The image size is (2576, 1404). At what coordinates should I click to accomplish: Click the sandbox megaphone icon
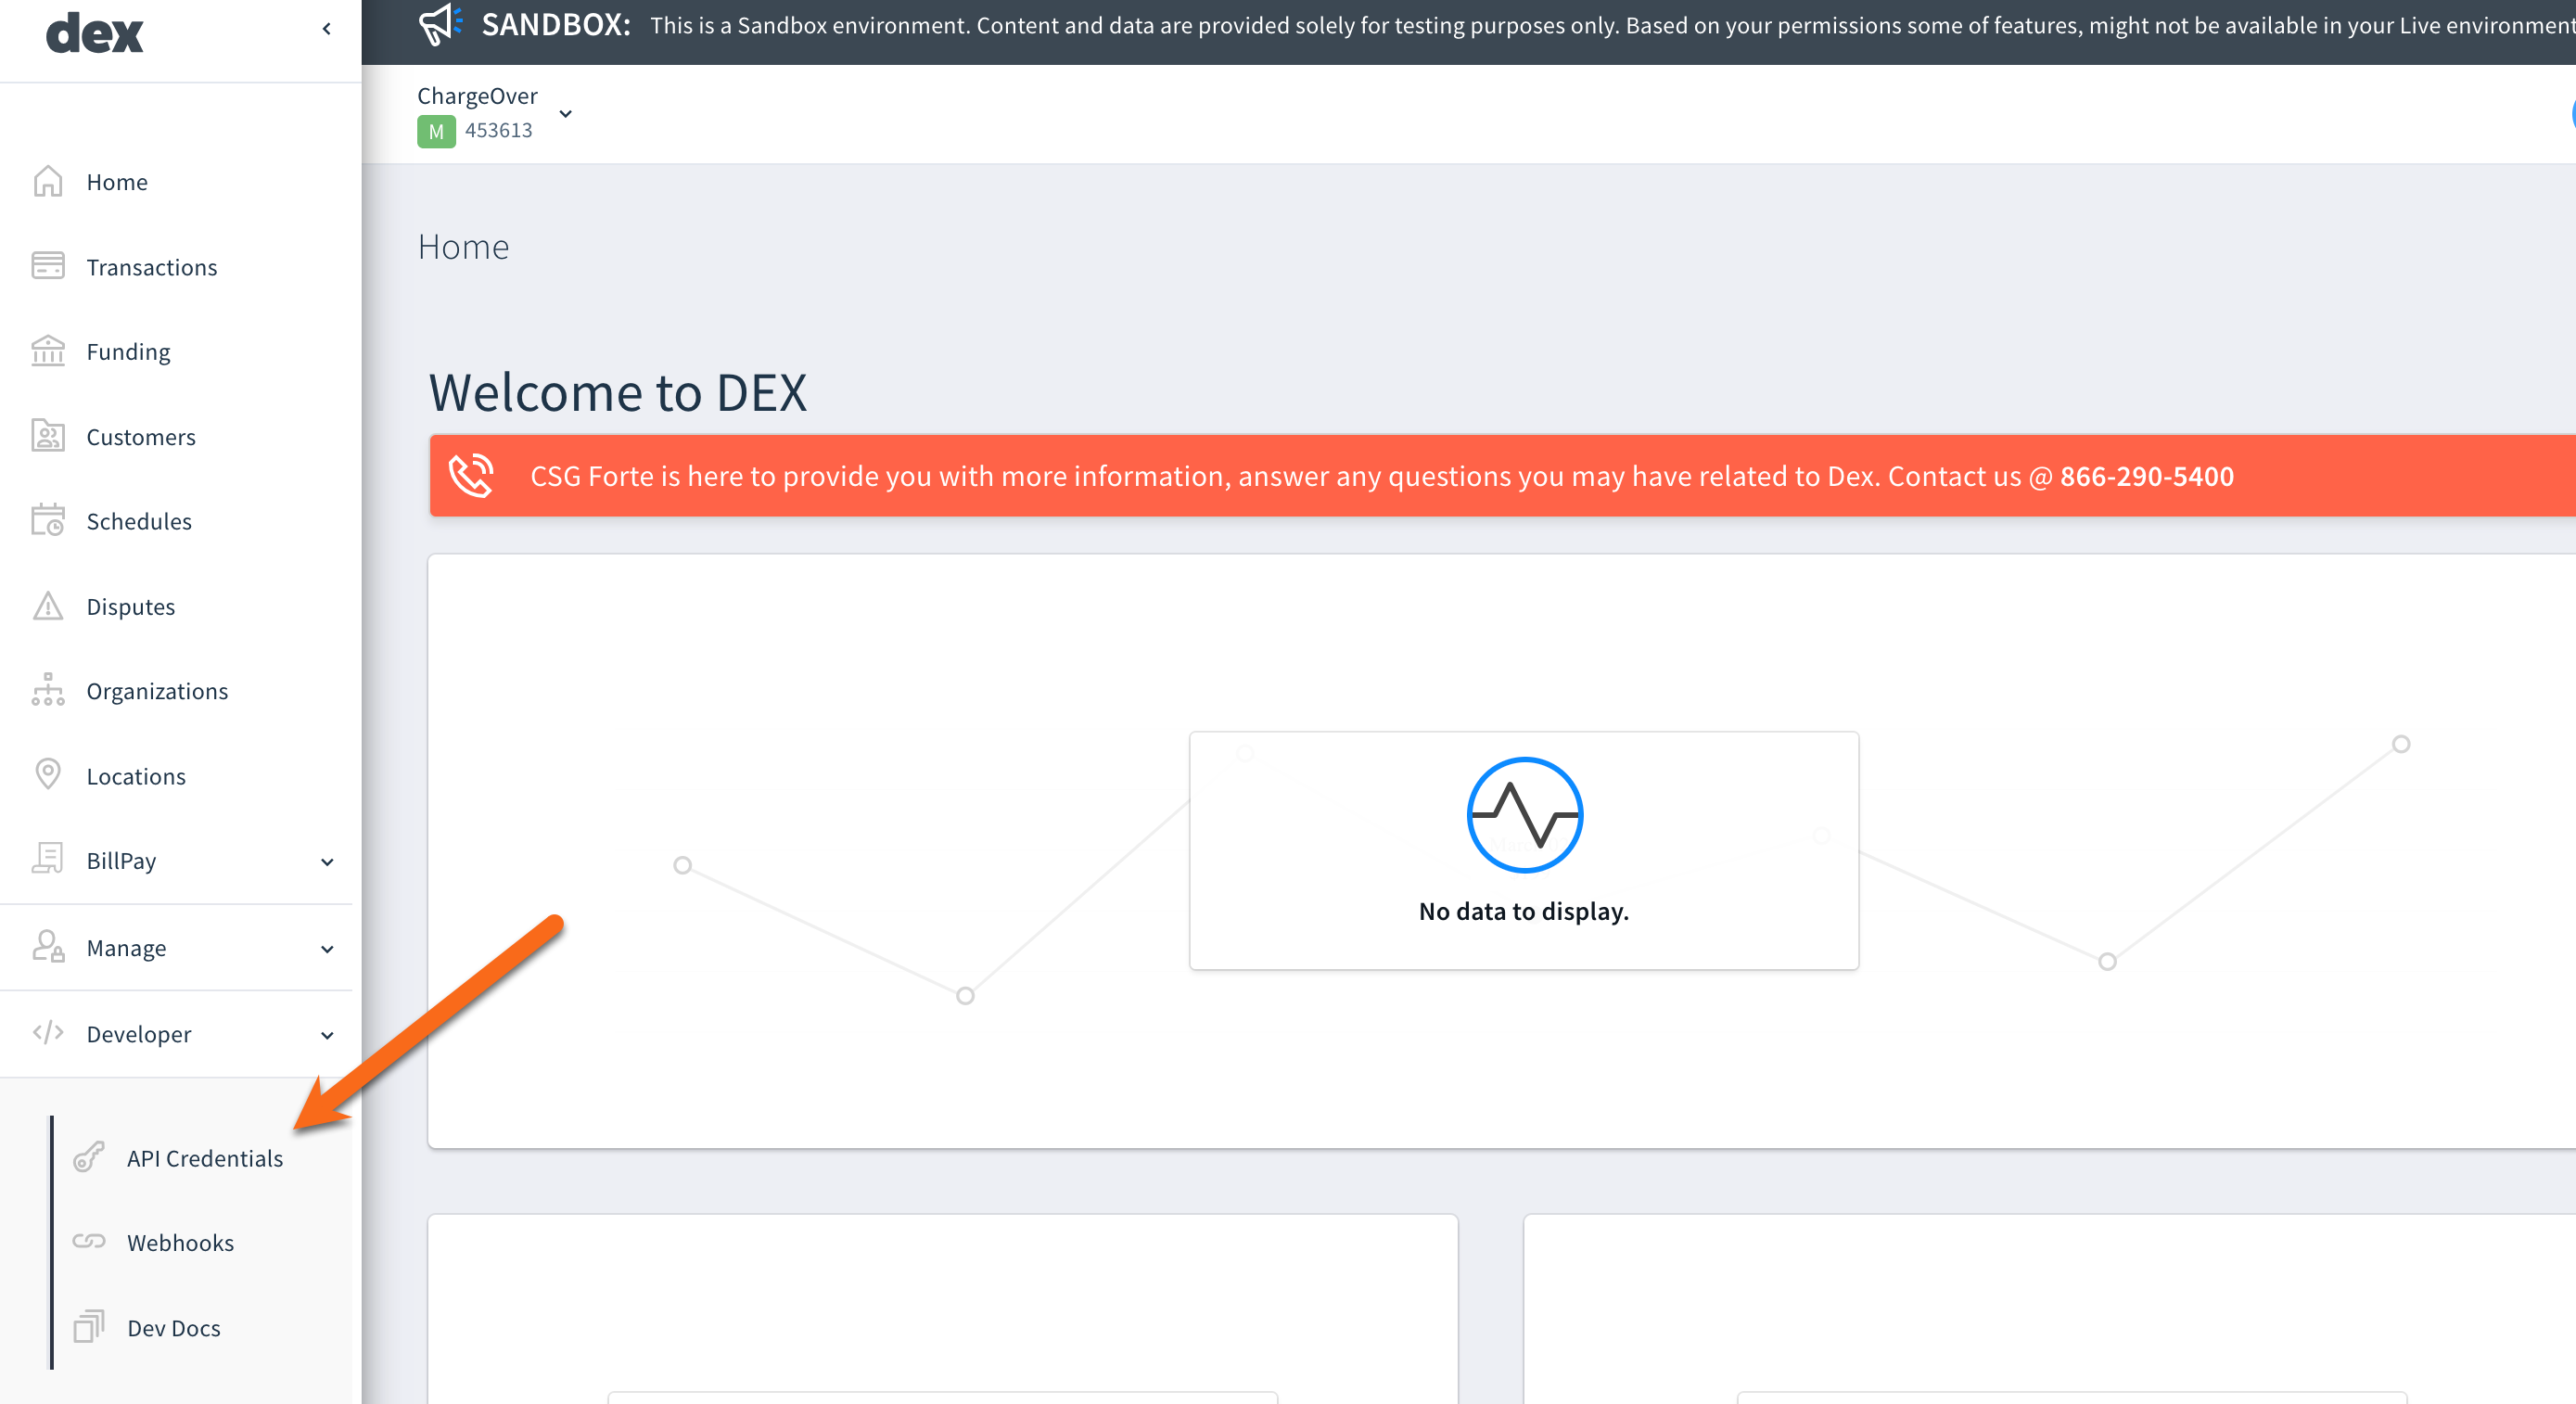tap(440, 24)
